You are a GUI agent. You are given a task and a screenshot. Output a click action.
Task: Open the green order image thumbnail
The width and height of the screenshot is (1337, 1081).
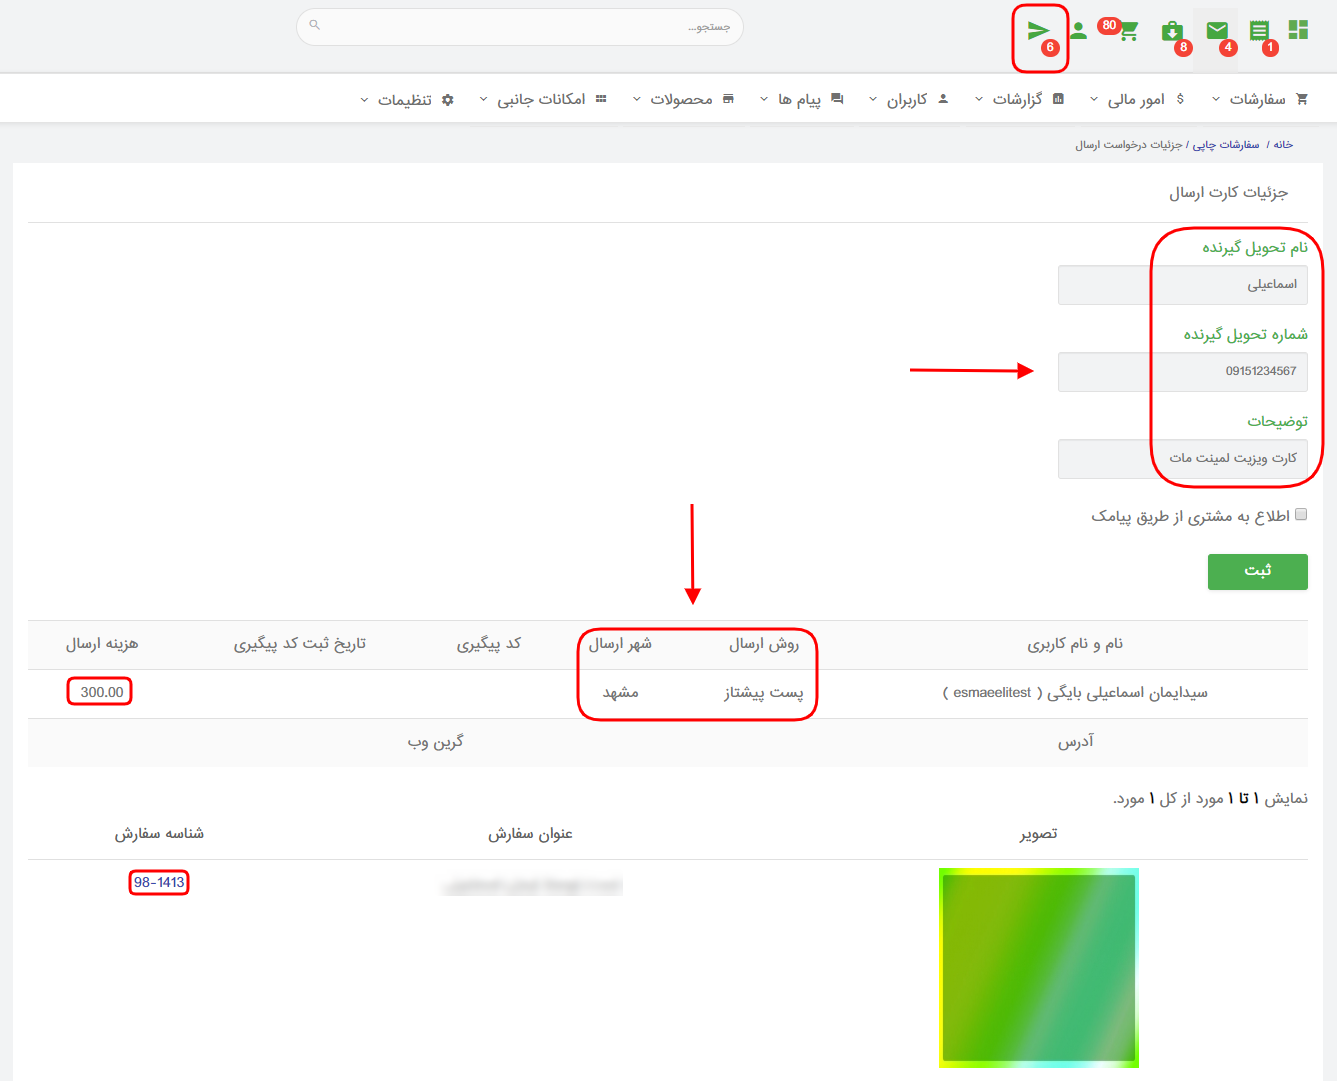pyautogui.click(x=1039, y=967)
